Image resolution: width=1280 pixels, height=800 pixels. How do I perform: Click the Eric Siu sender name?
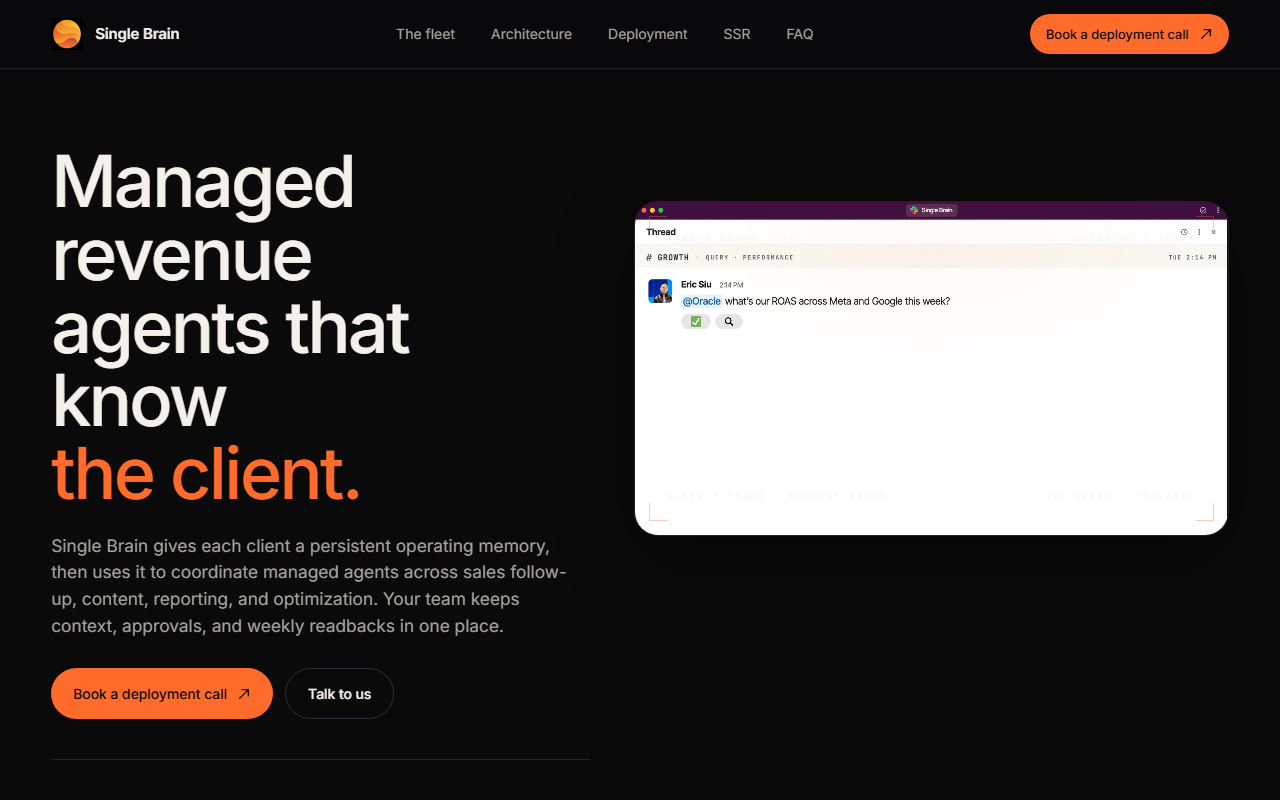point(696,285)
